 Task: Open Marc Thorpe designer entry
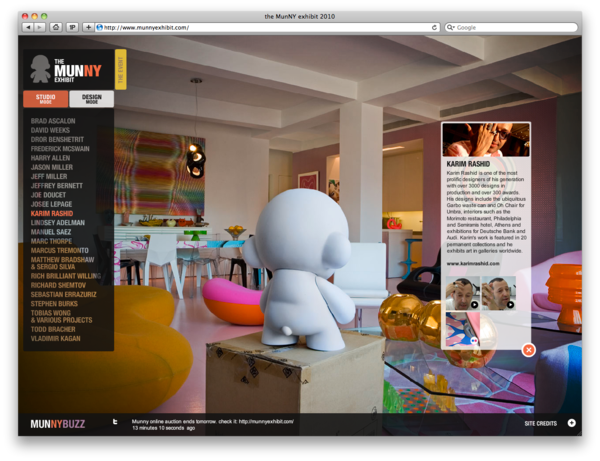51,241
